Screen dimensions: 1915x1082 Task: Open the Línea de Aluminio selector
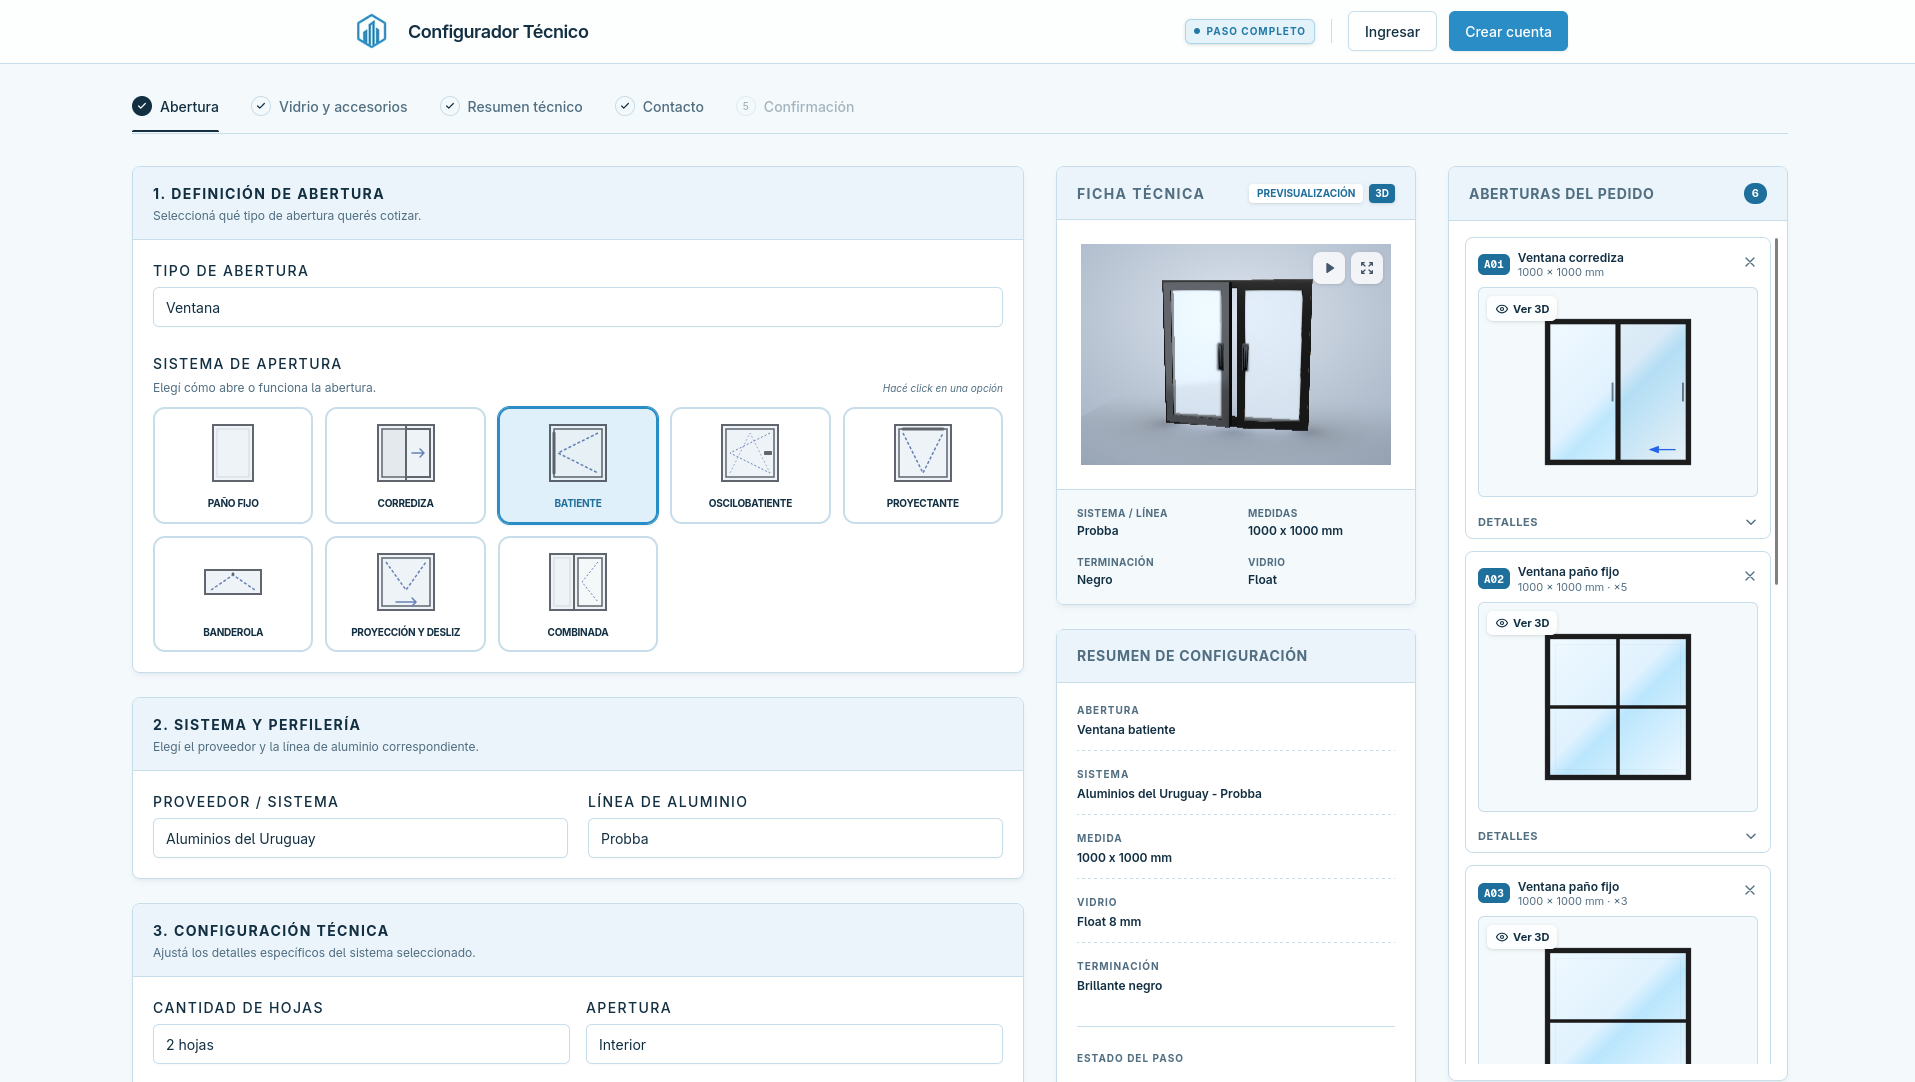(x=795, y=838)
